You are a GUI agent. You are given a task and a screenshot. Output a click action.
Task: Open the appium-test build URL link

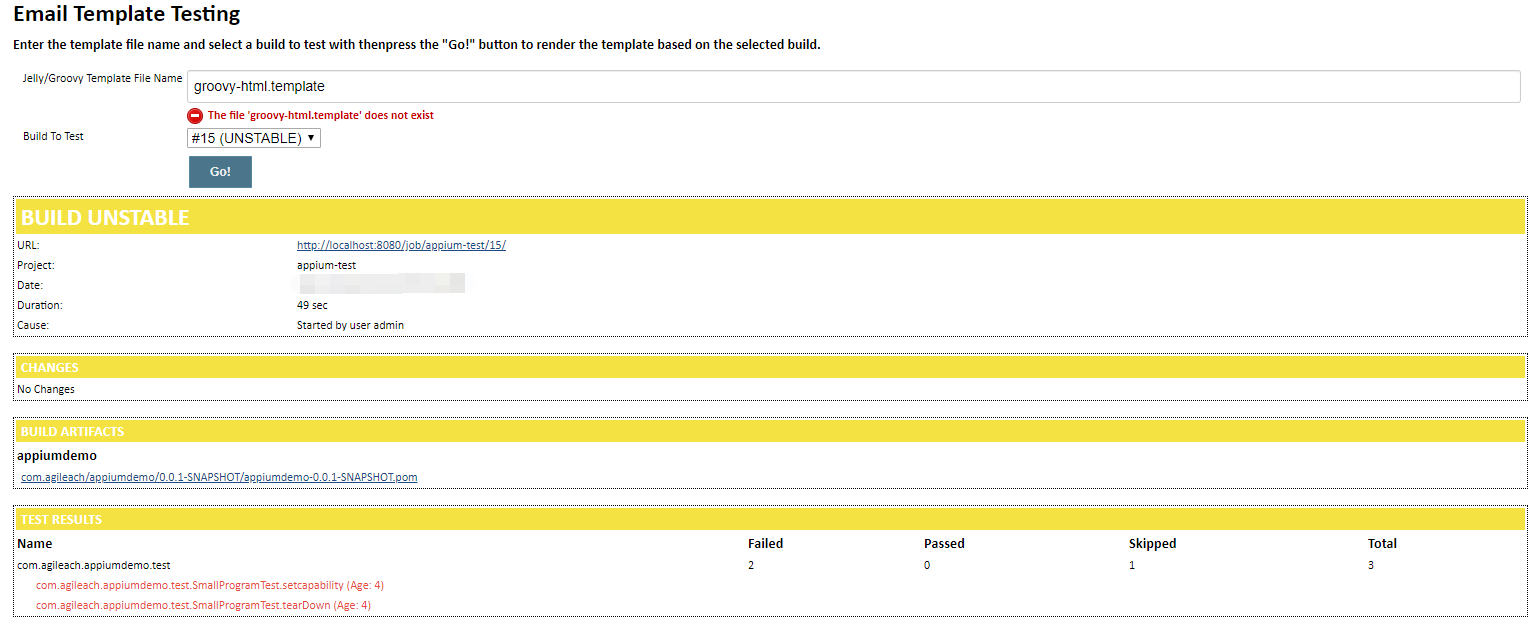coord(400,244)
